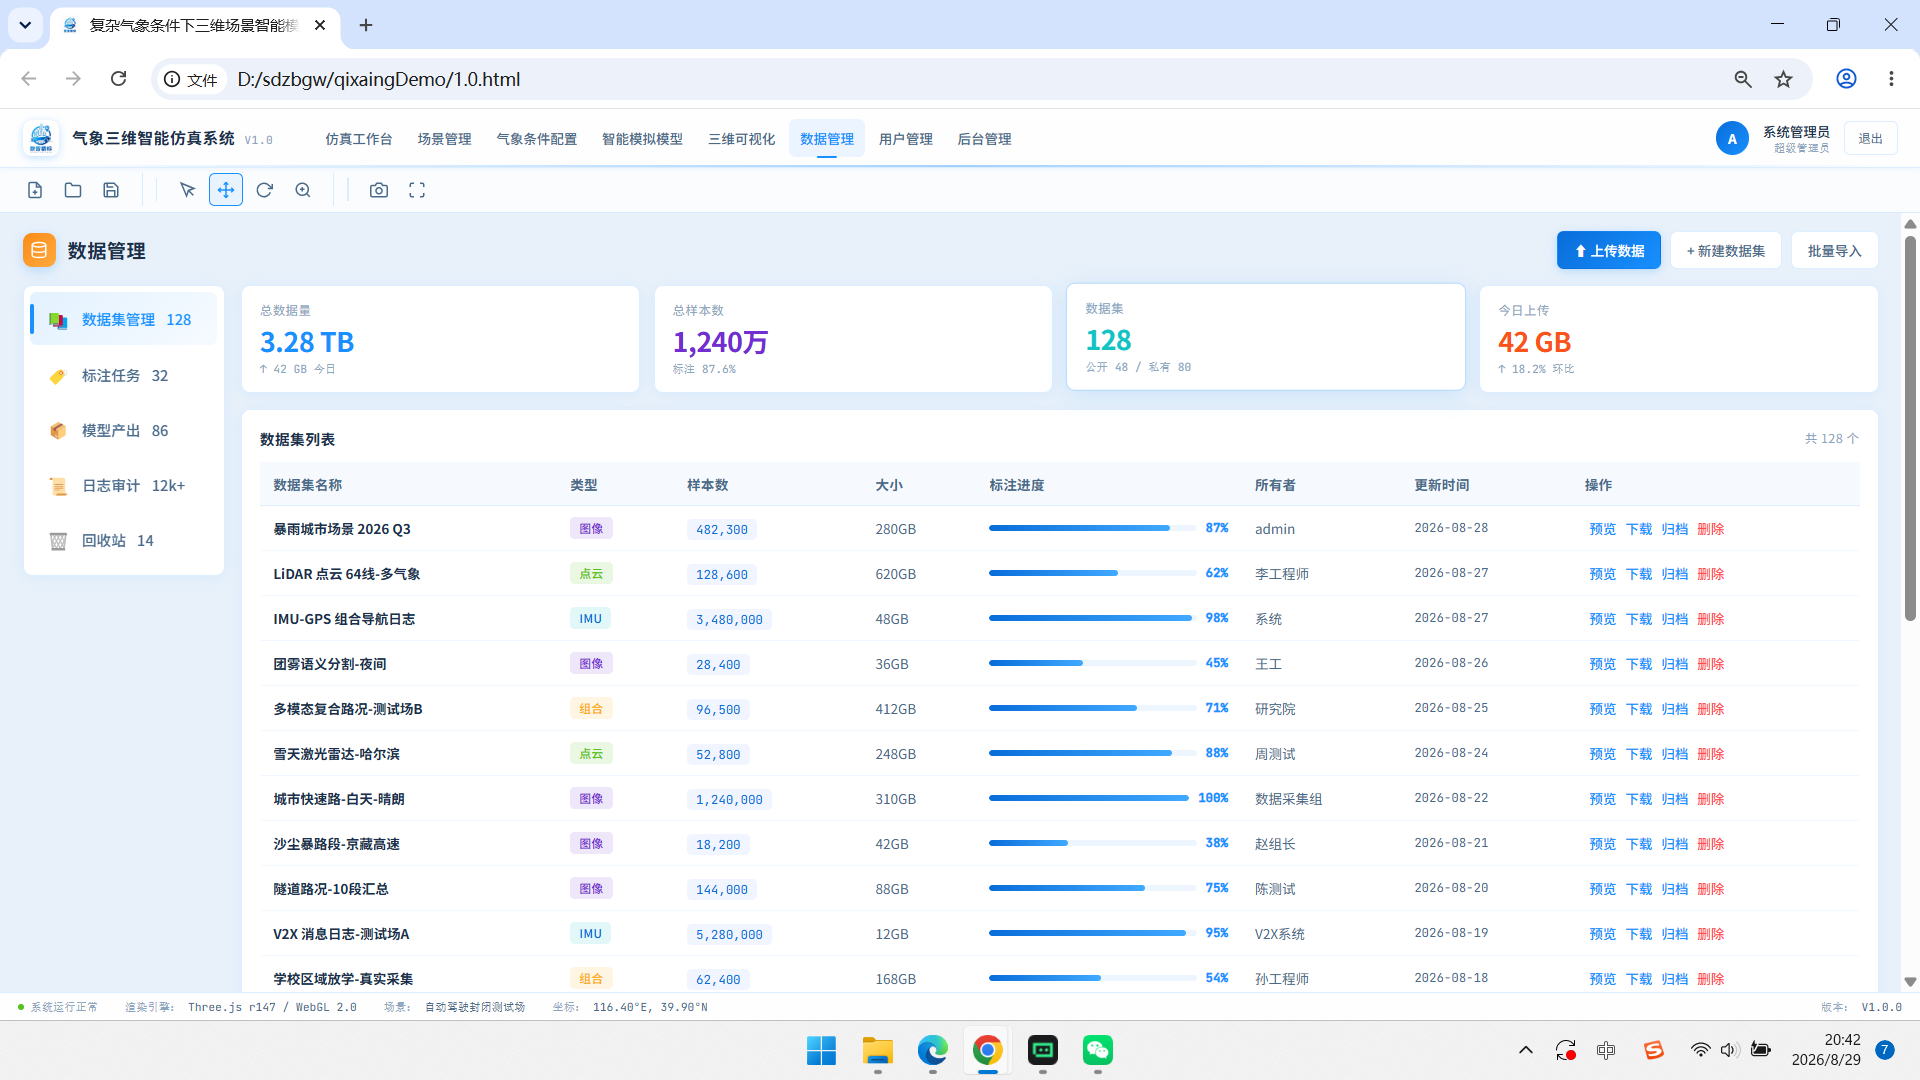Open the 三维可视化 tab
Screen dimensions: 1920x1080
741,139
